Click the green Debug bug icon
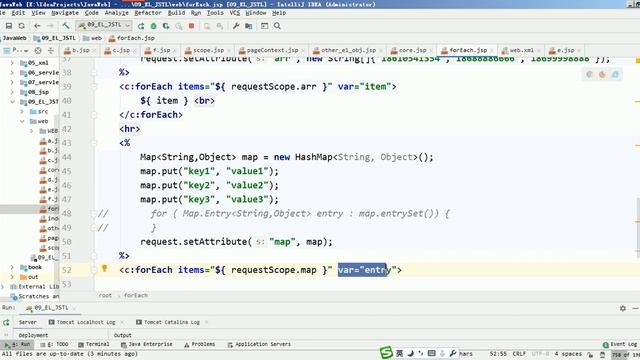Viewport: 640px width, 360px height. pyautogui.click(x=153, y=26)
